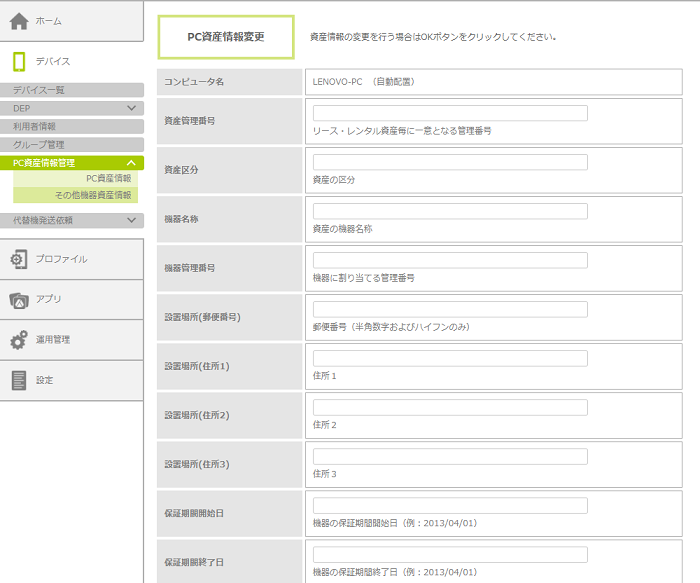Expand the 代替機発送依頼 section
This screenshot has height=583, width=700.
pos(131,220)
